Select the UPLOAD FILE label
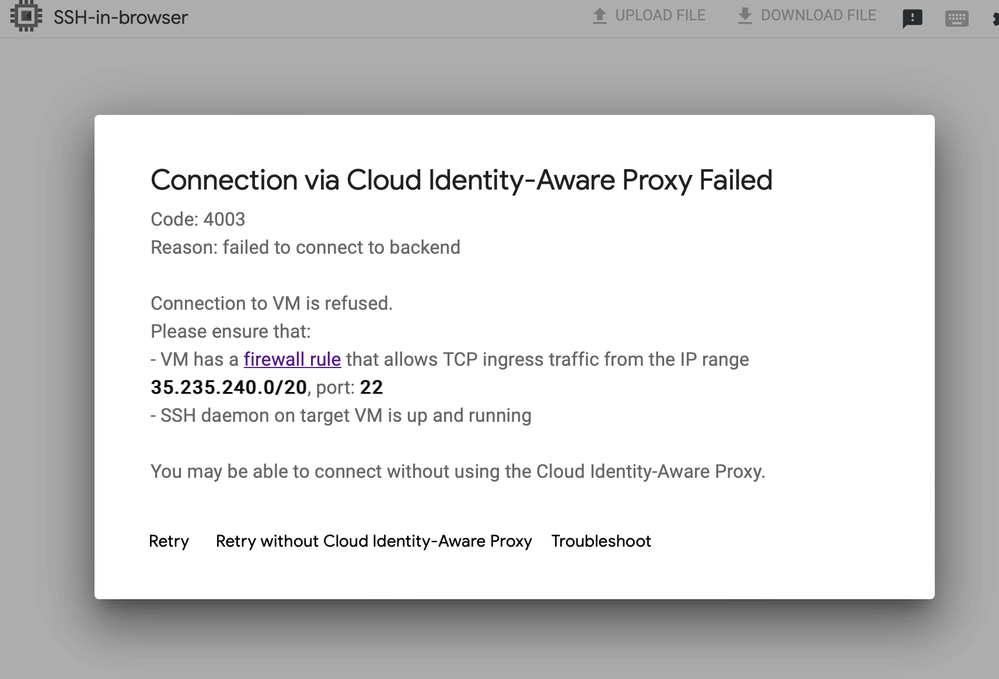999x679 pixels. (x=660, y=15)
